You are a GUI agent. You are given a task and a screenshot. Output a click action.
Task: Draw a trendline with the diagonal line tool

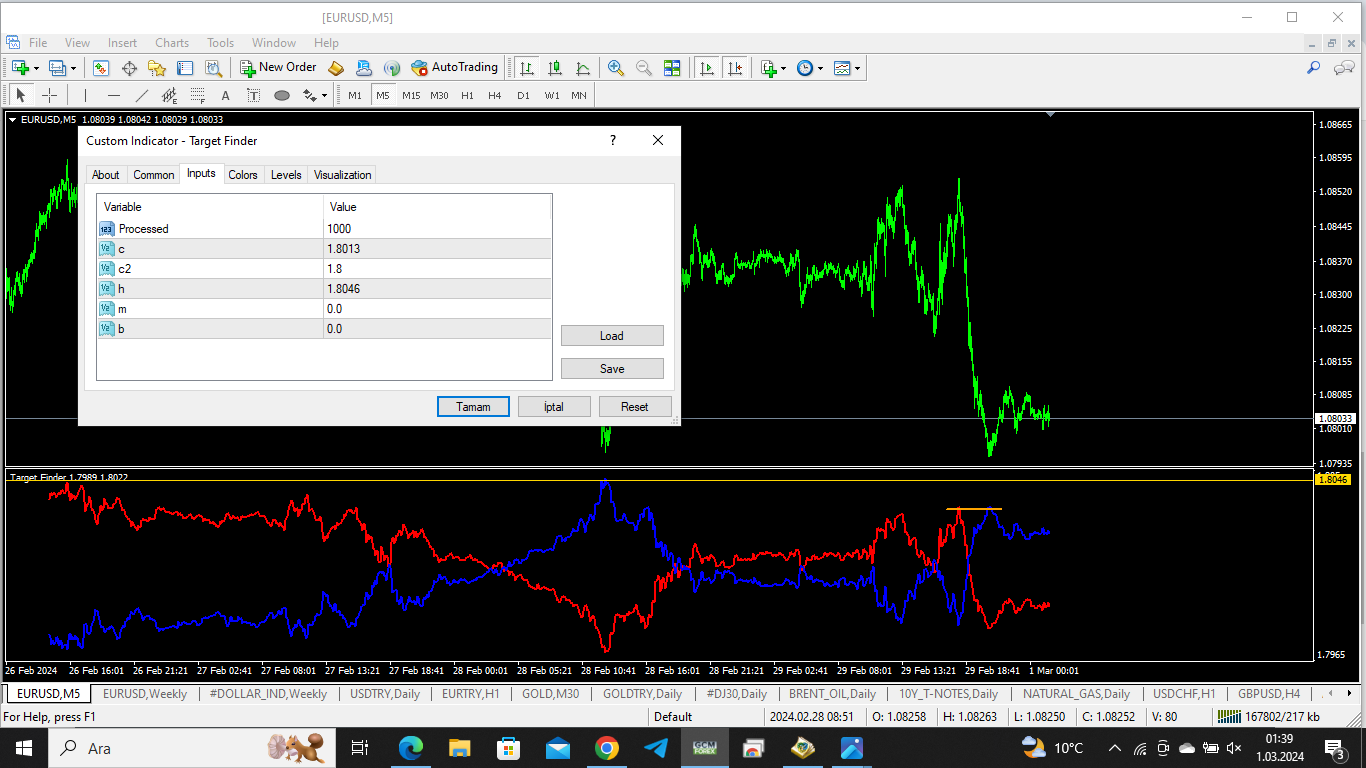(x=142, y=96)
